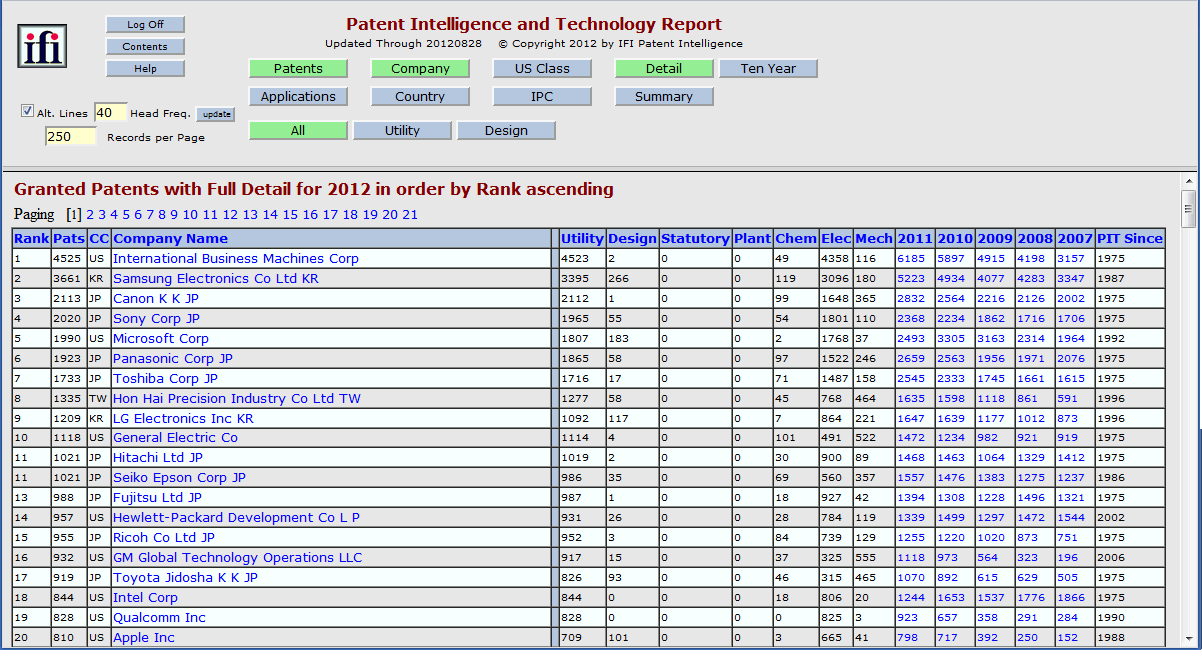Open Apple Inc link
Screen dimensions: 1202x659
tap(144, 638)
